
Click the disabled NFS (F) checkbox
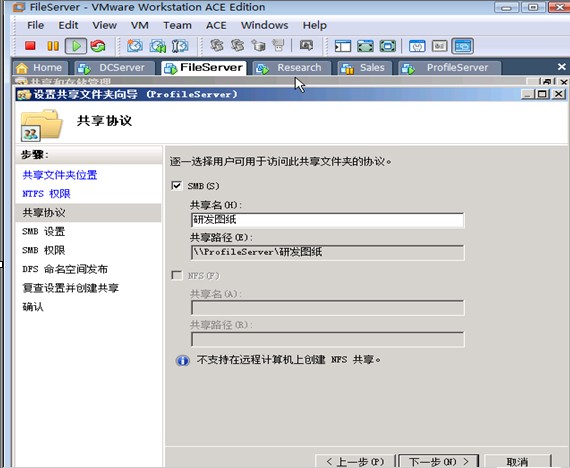pos(177,275)
